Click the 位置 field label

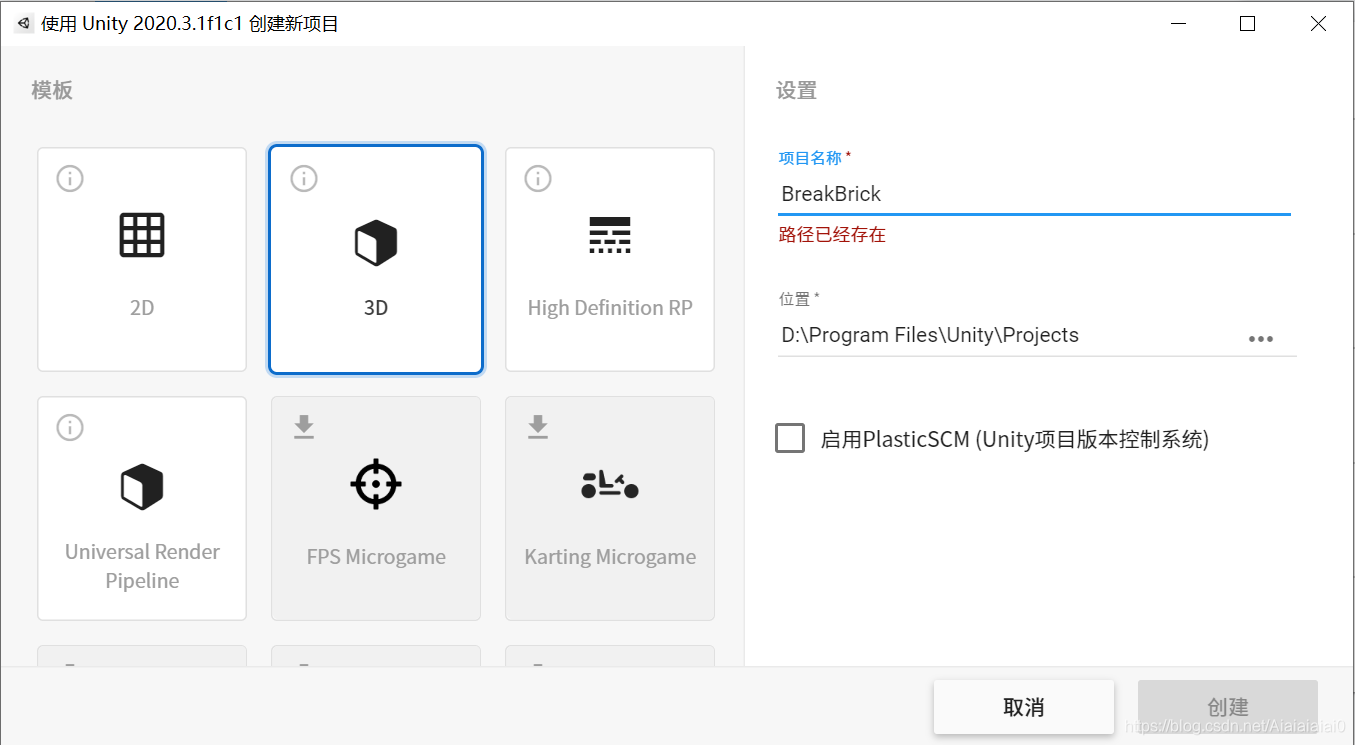[794, 299]
